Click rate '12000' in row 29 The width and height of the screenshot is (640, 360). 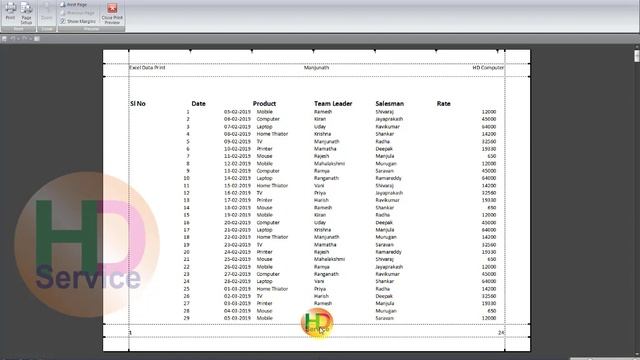(489, 318)
